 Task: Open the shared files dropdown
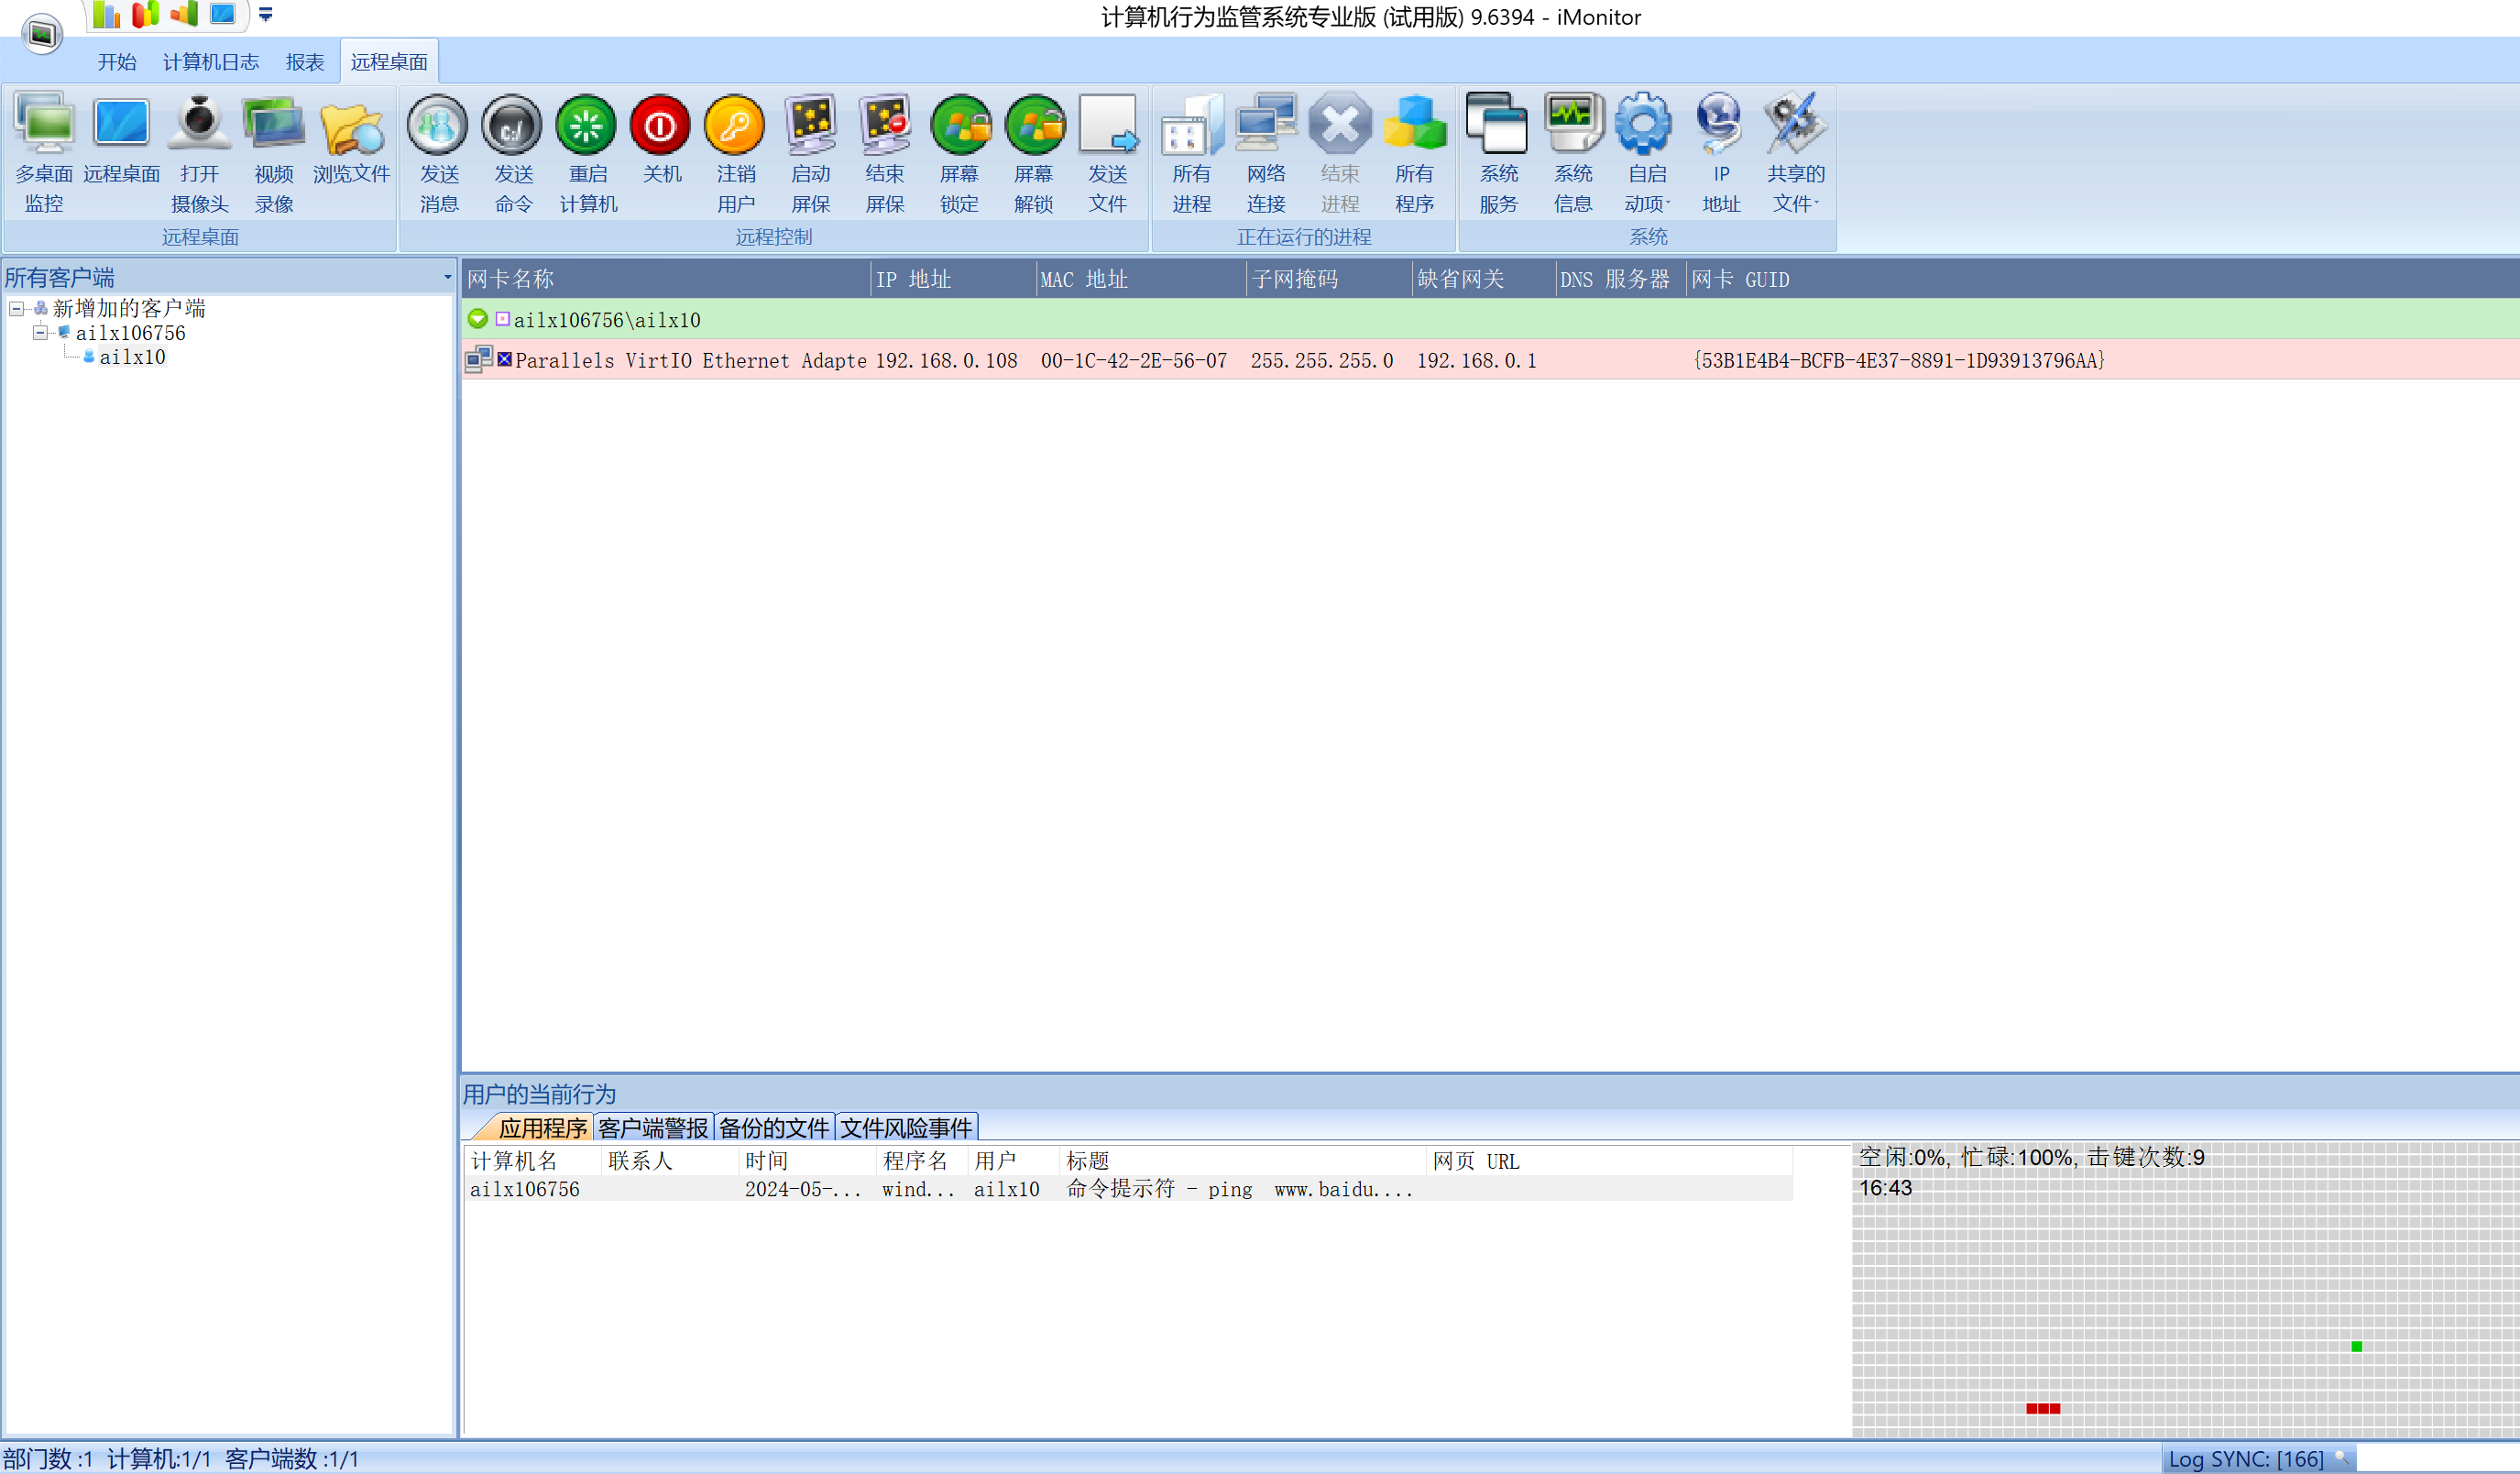click(1796, 153)
